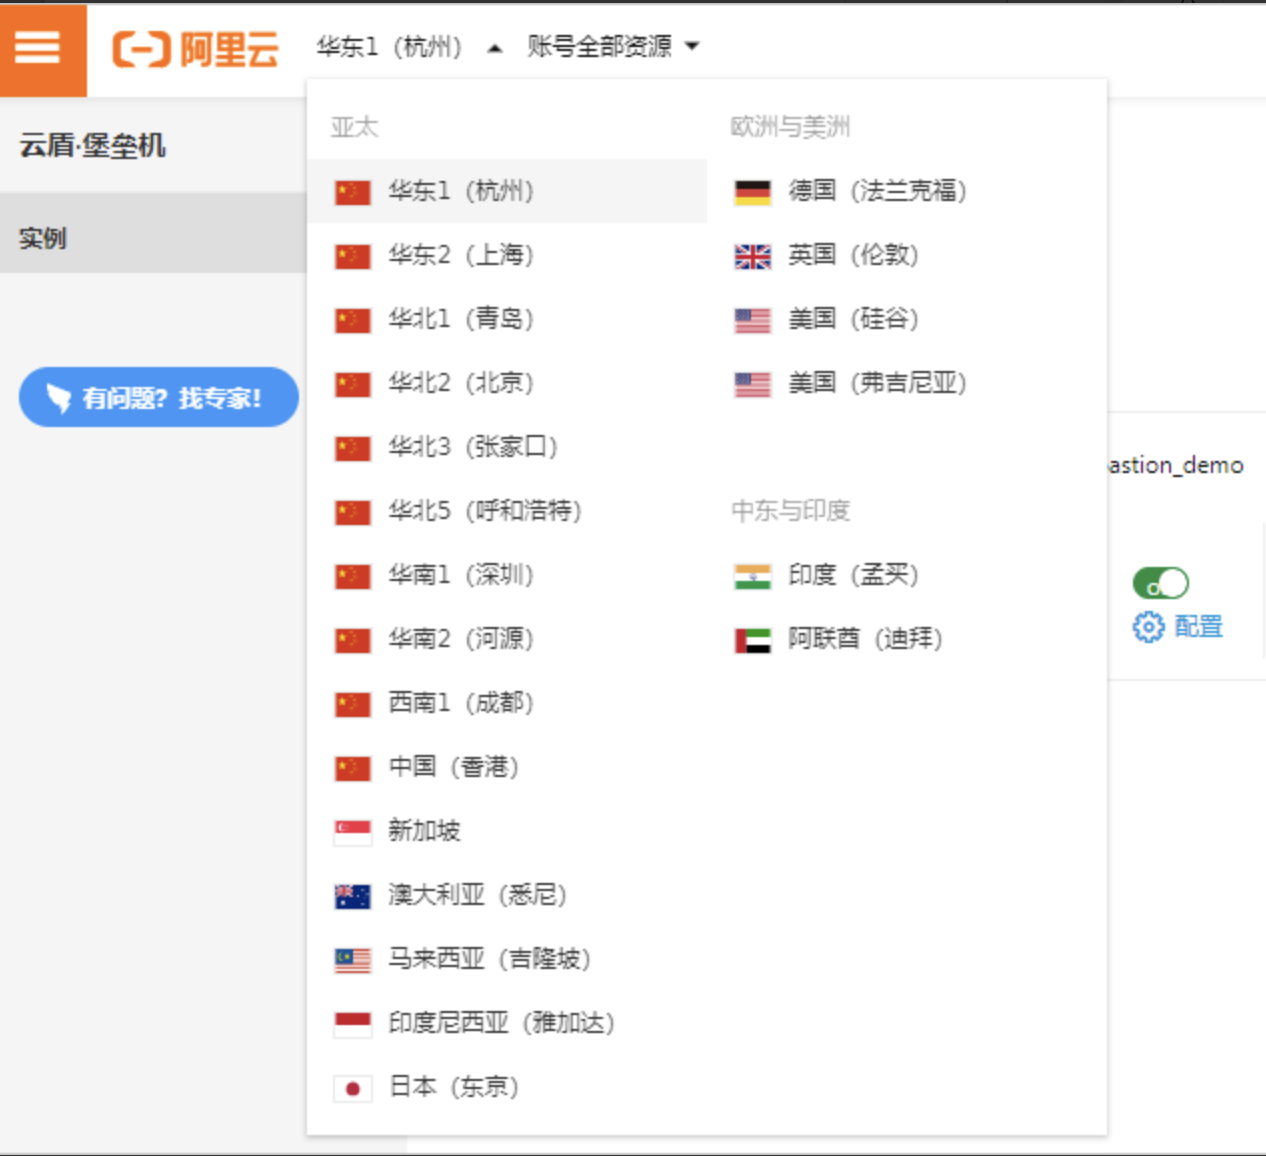The height and width of the screenshot is (1156, 1266).
Task: Click the 有问题？找专家 button
Action: (157, 397)
